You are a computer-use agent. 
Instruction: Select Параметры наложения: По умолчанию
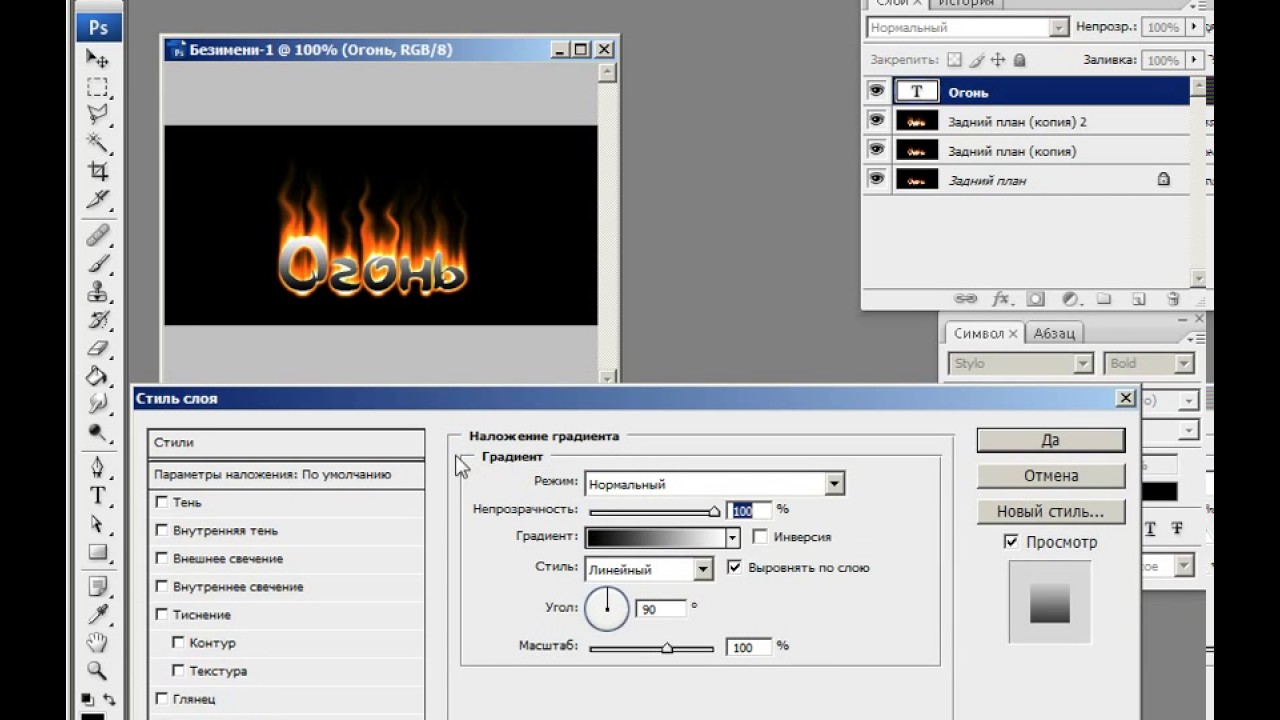(286, 475)
